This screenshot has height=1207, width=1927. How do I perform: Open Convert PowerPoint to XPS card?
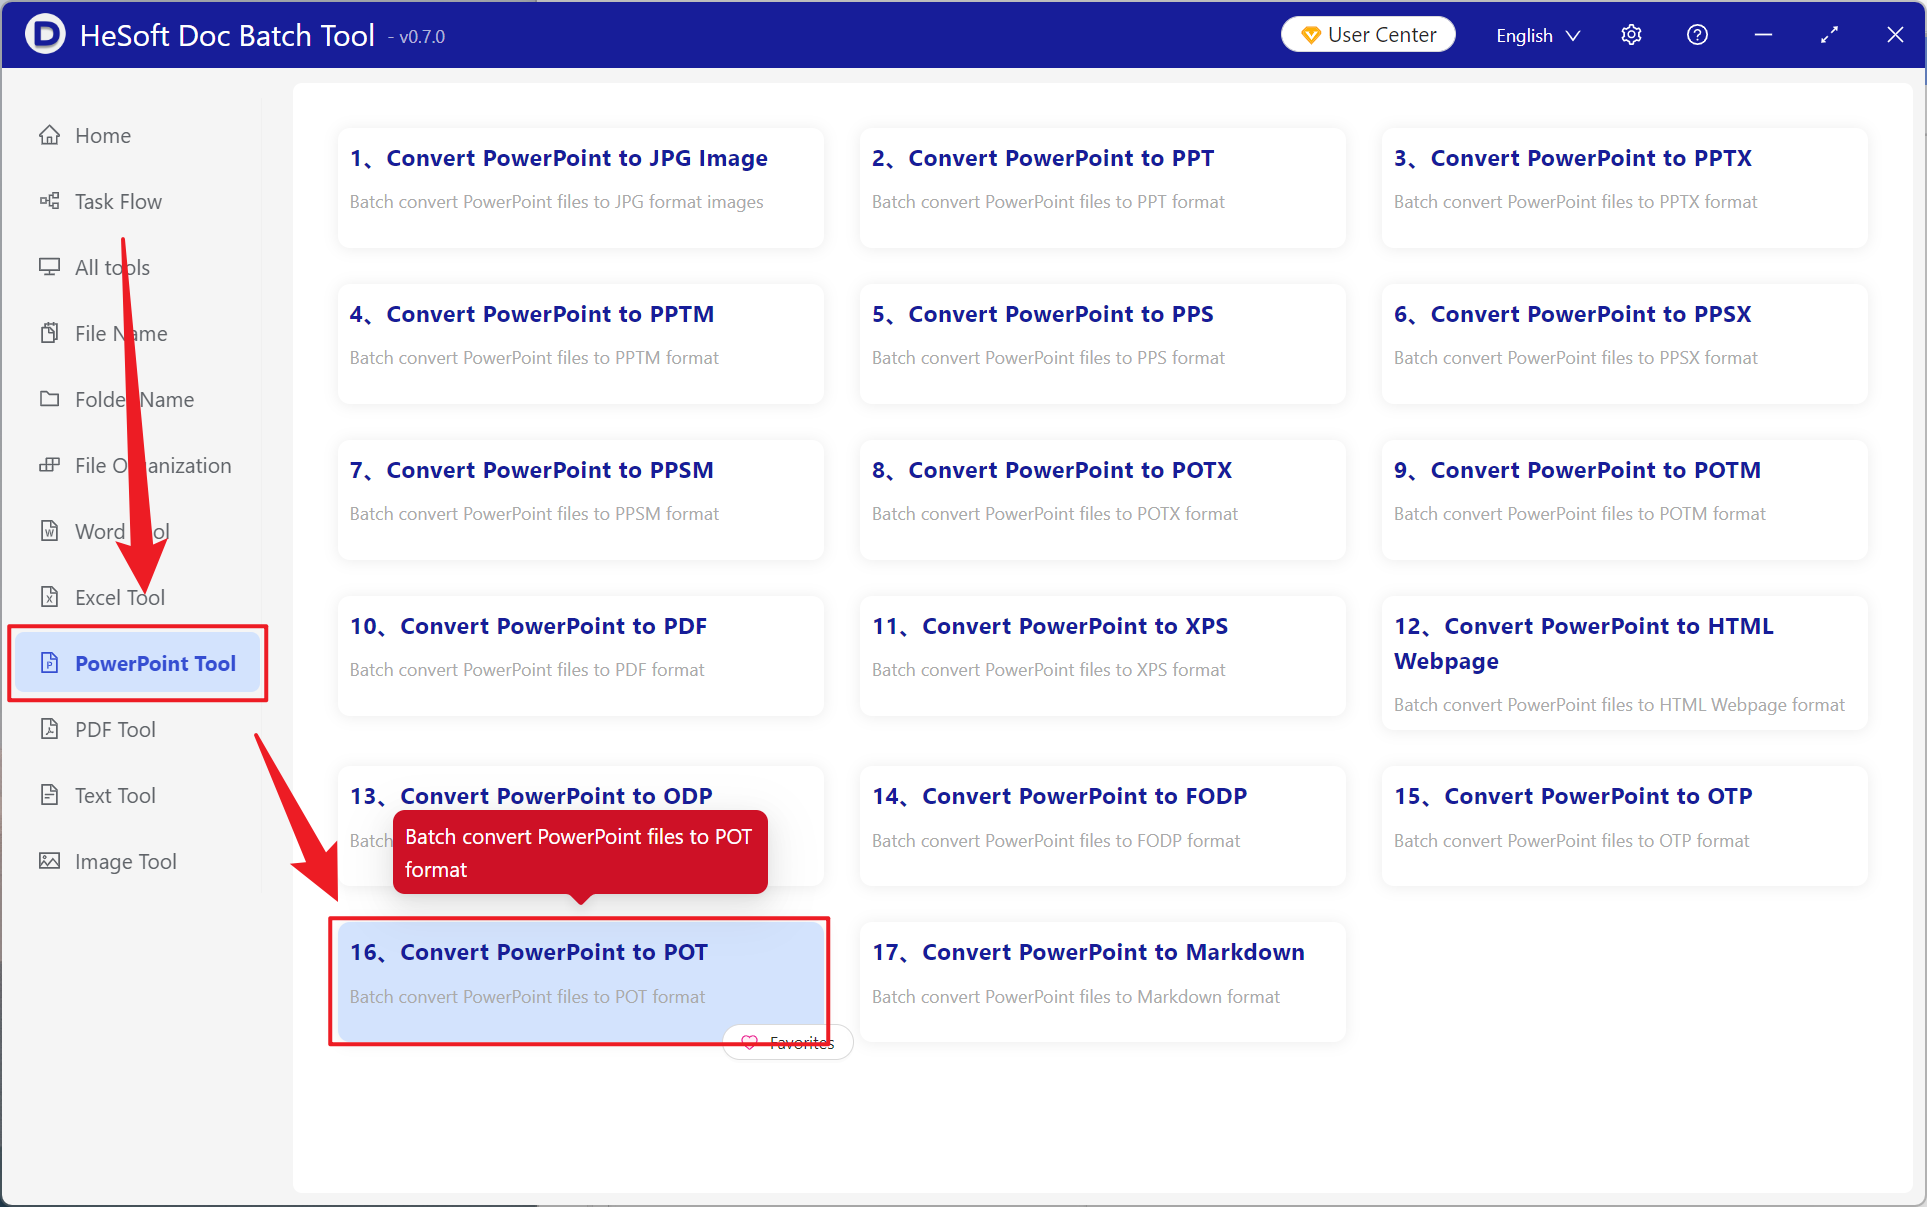pos(1102,655)
